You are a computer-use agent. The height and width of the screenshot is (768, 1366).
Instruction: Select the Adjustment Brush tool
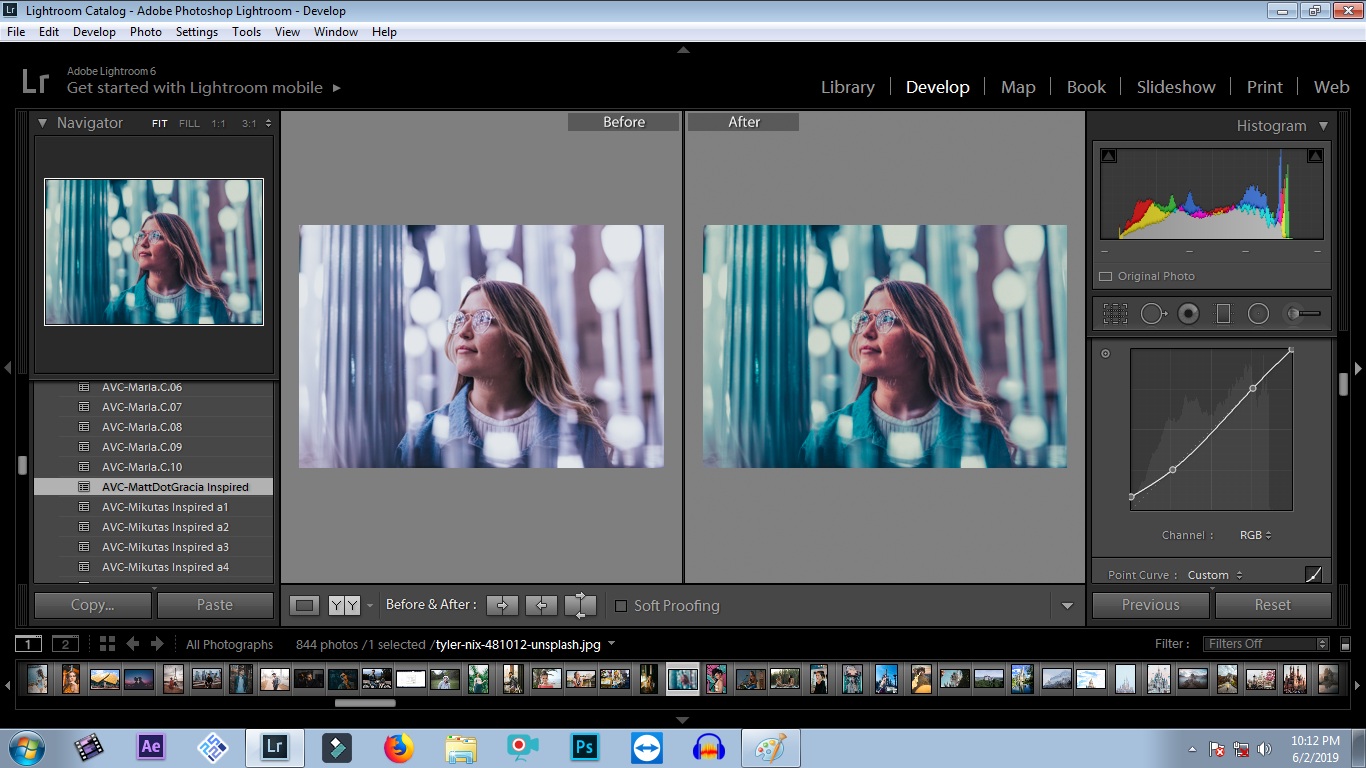pos(1303,314)
